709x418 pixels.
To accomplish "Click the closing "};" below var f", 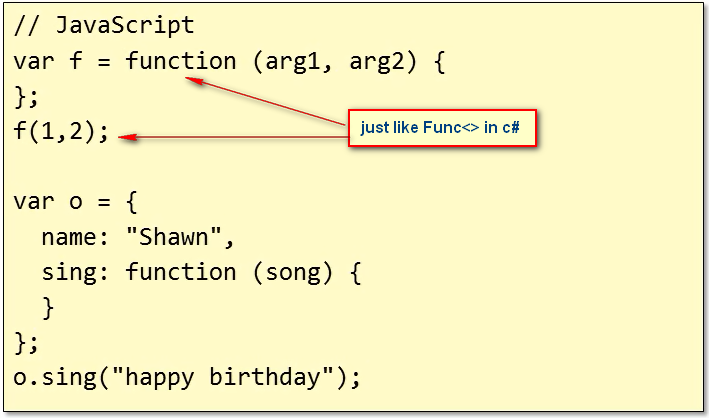I will (26, 96).
